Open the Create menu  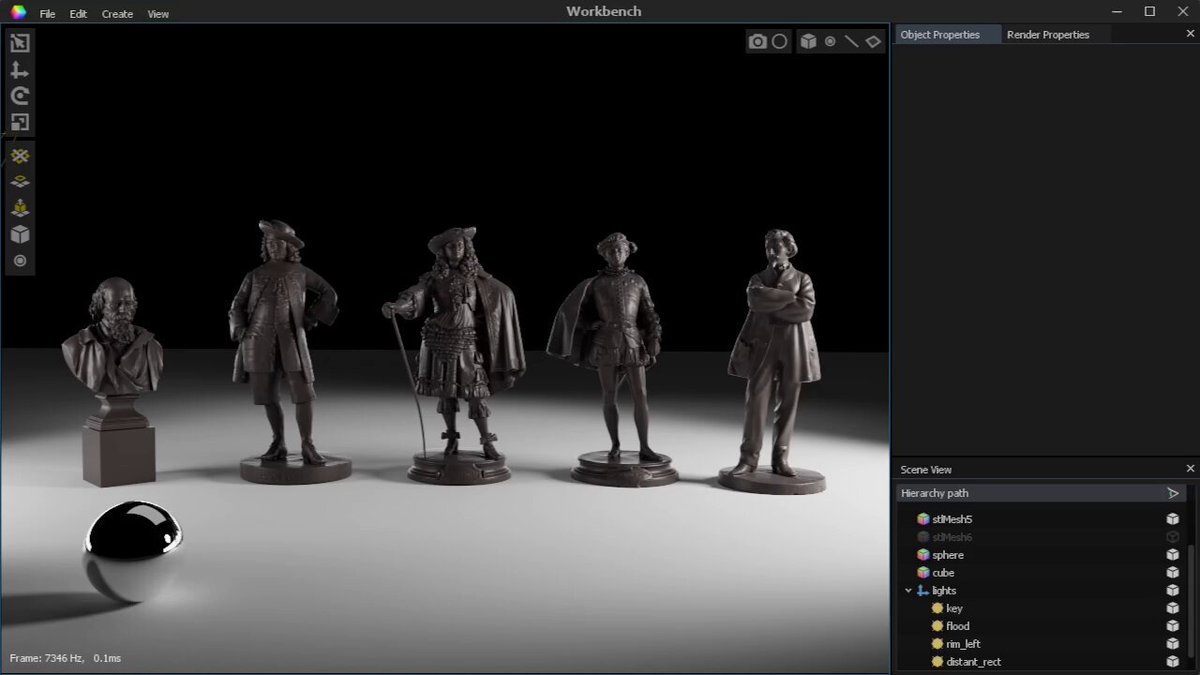(x=117, y=14)
